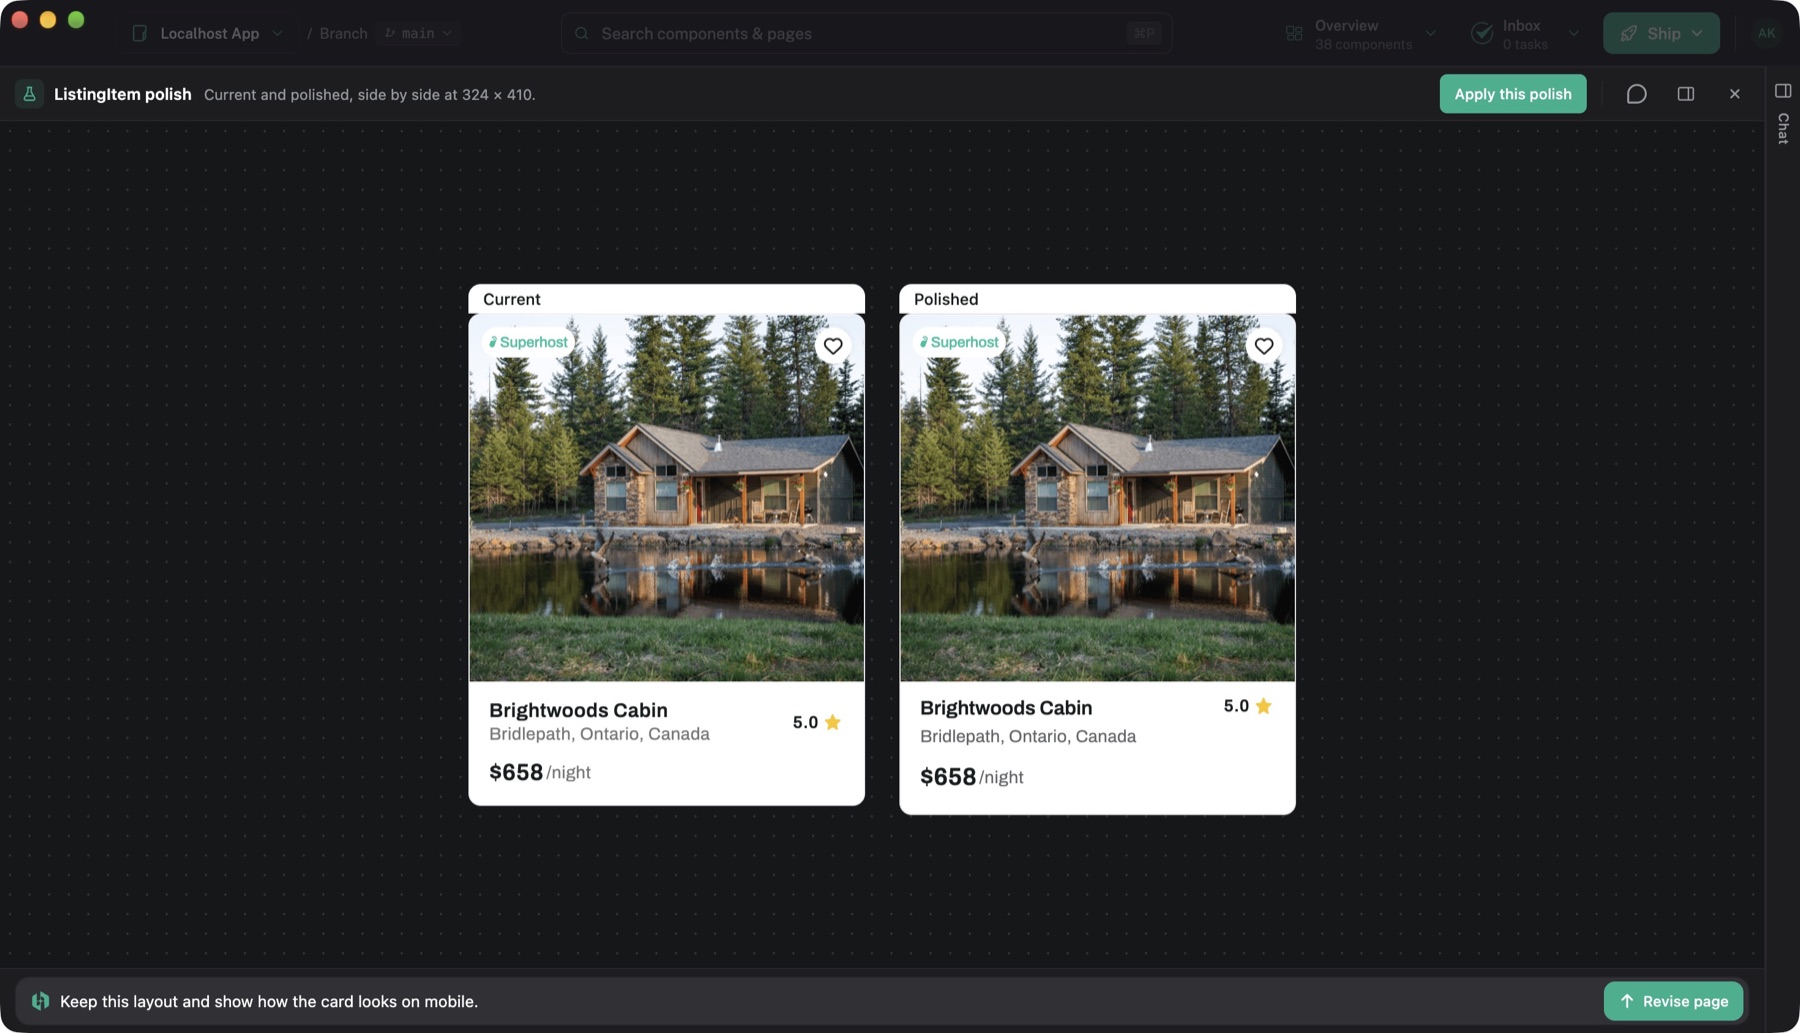Click the prompt bar assistant logo icon

click(40, 1001)
